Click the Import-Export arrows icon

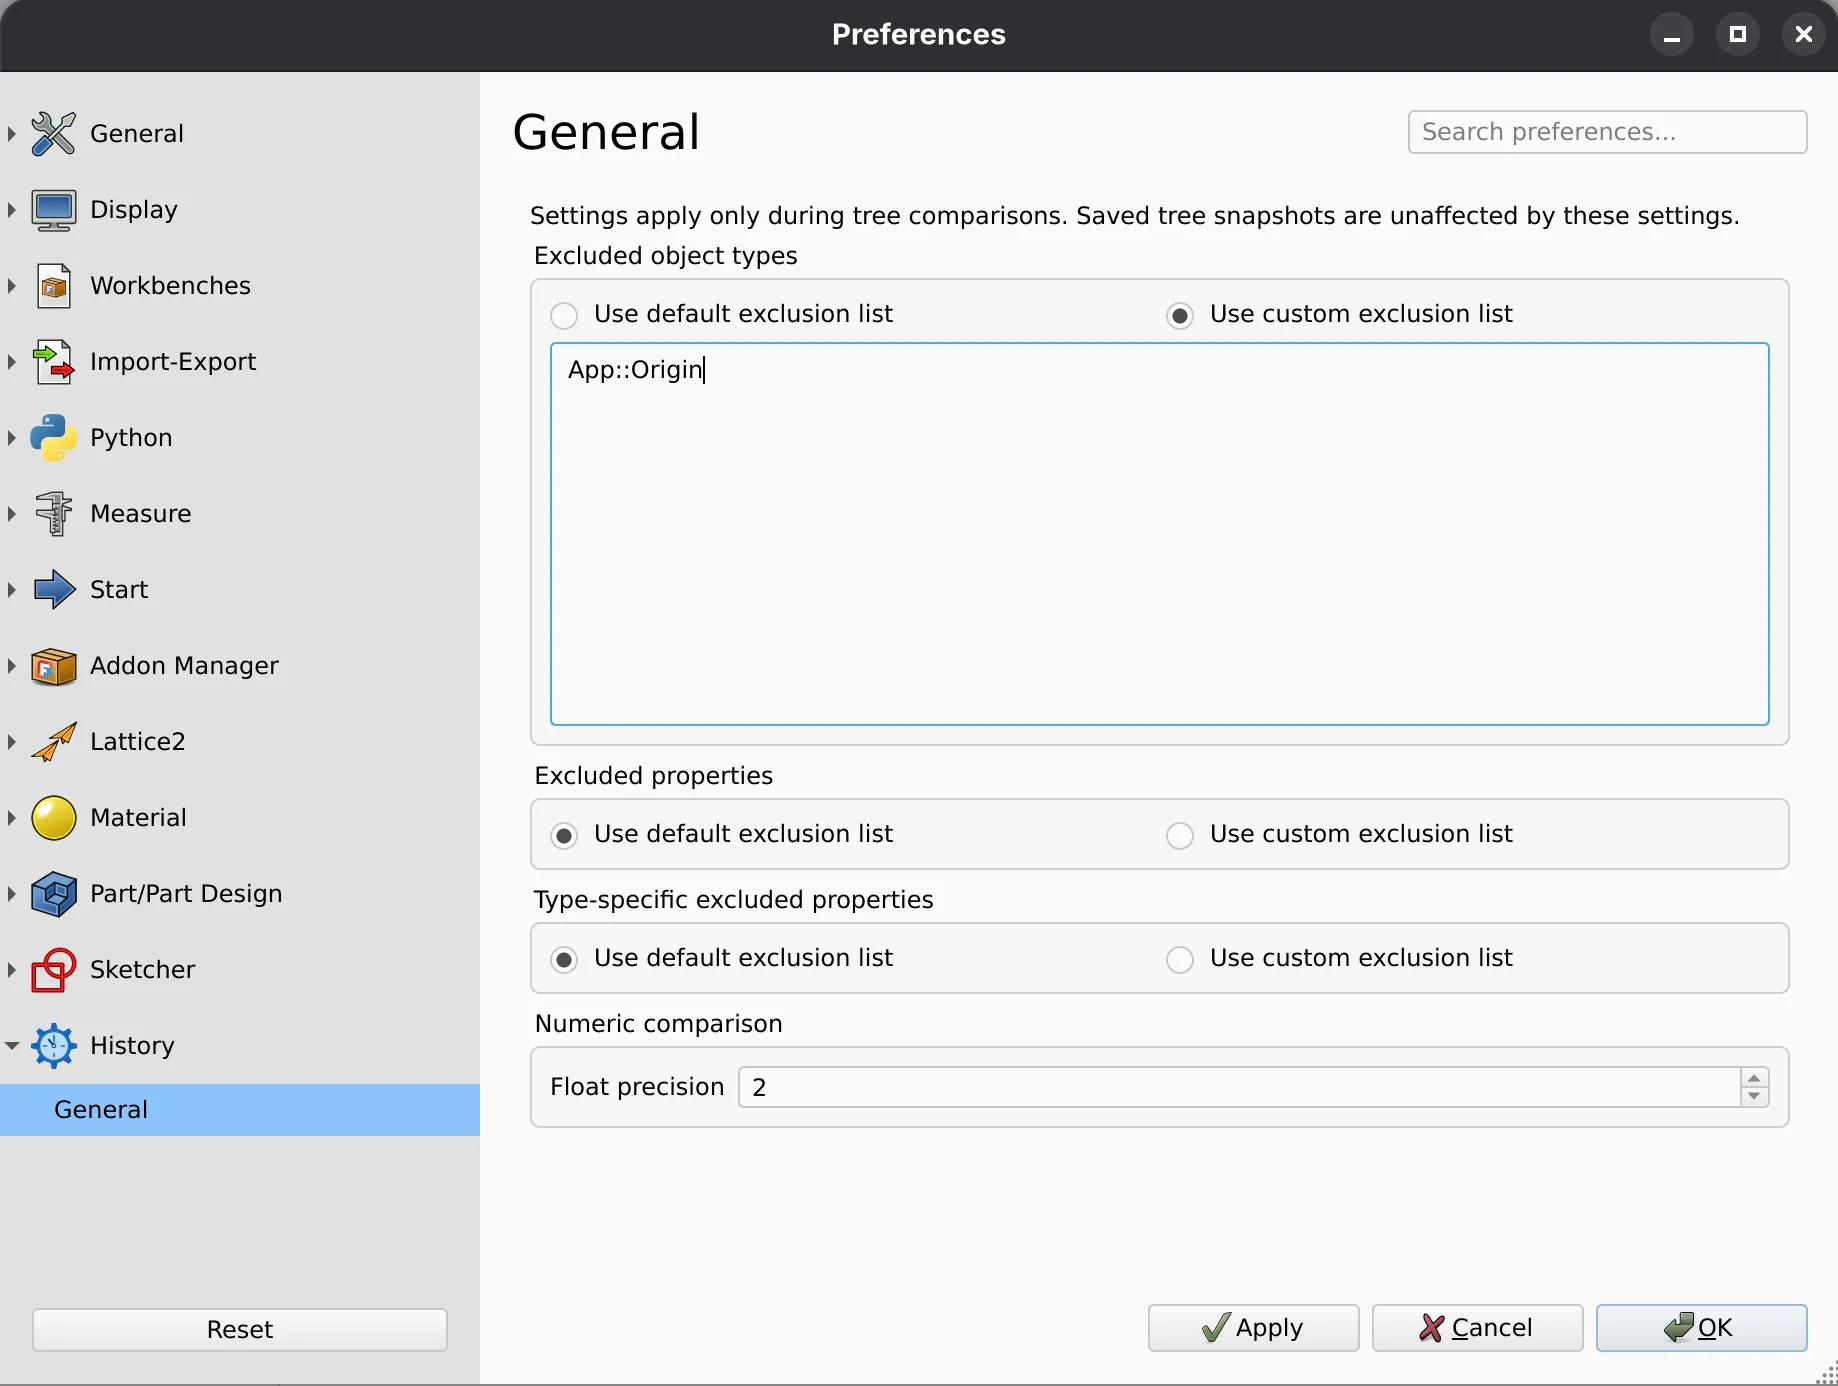(x=54, y=362)
